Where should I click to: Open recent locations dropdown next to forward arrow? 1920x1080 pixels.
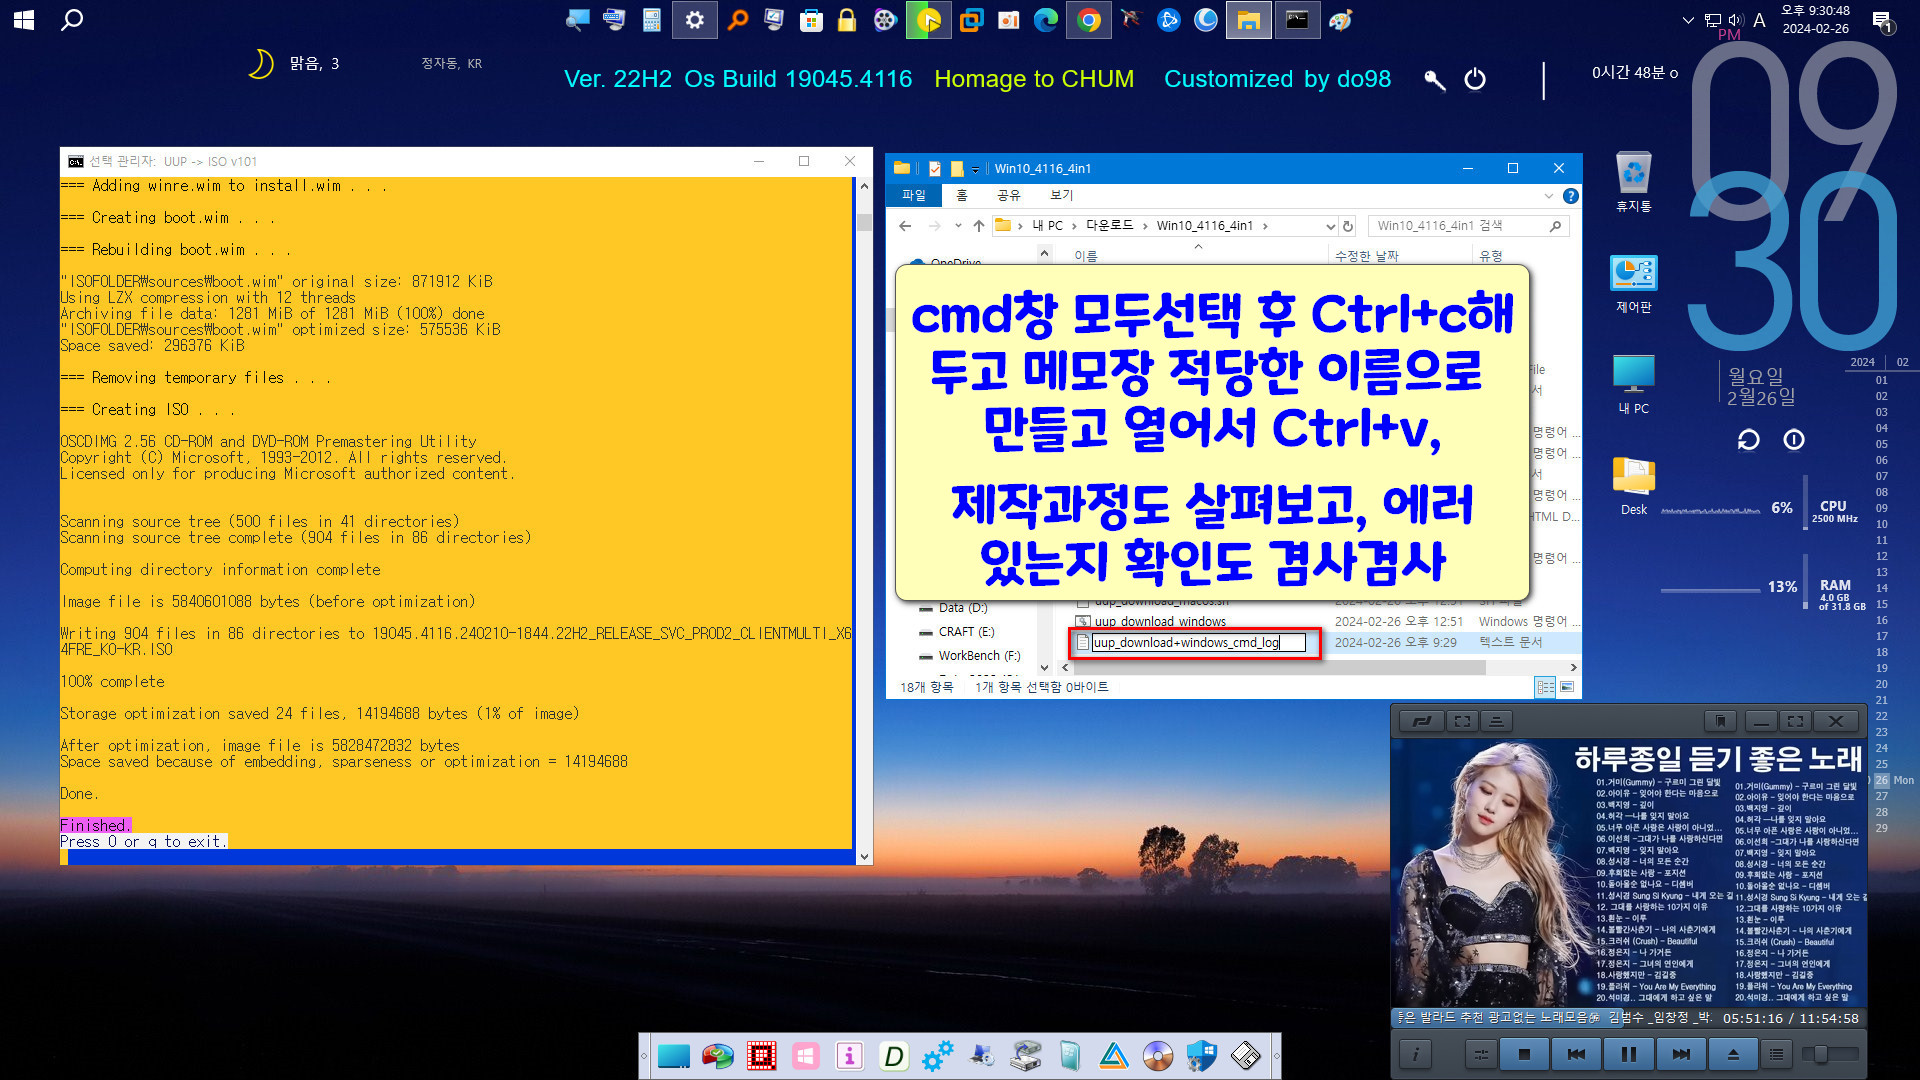pos(957,226)
